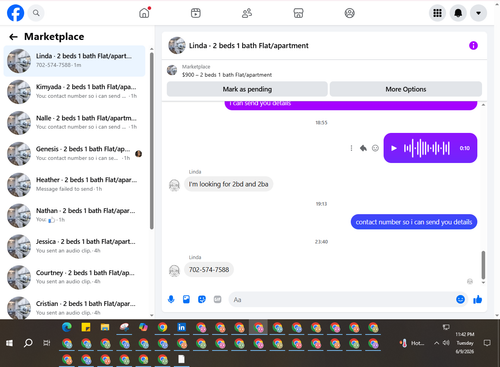React to the audio message

coord(375,148)
